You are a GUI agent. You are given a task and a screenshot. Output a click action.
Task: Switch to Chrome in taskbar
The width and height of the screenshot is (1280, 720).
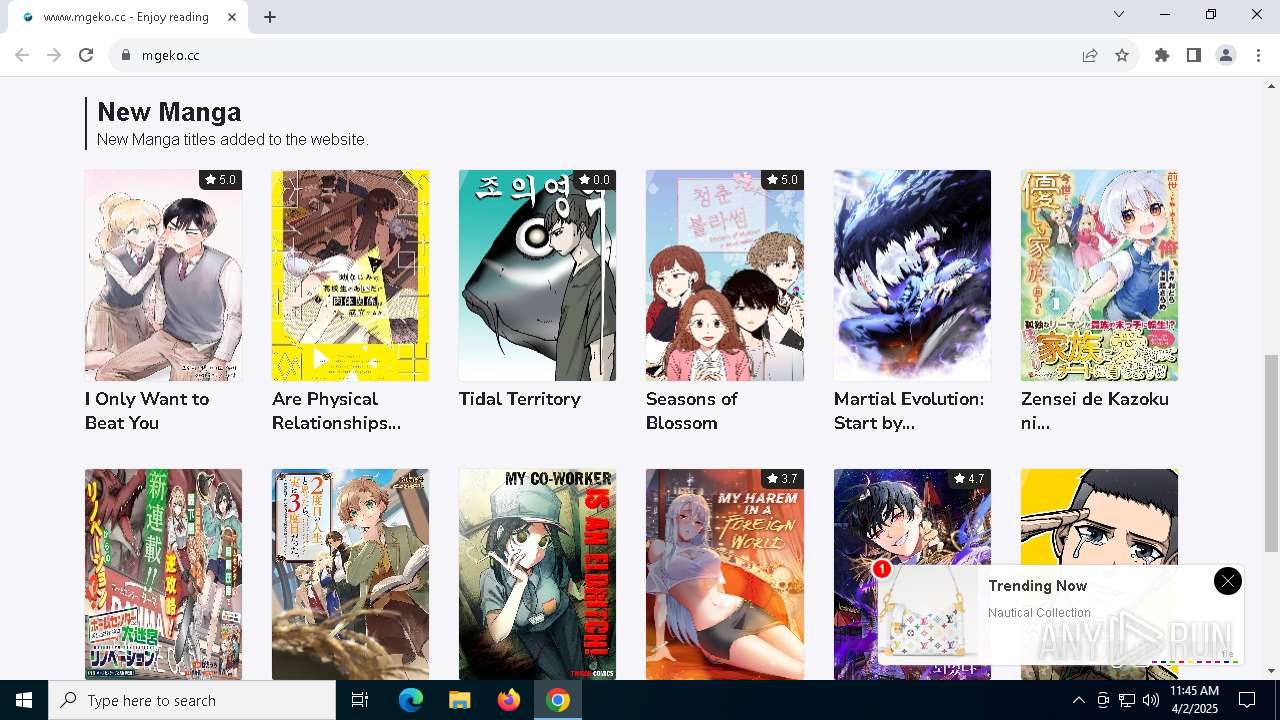pos(558,700)
